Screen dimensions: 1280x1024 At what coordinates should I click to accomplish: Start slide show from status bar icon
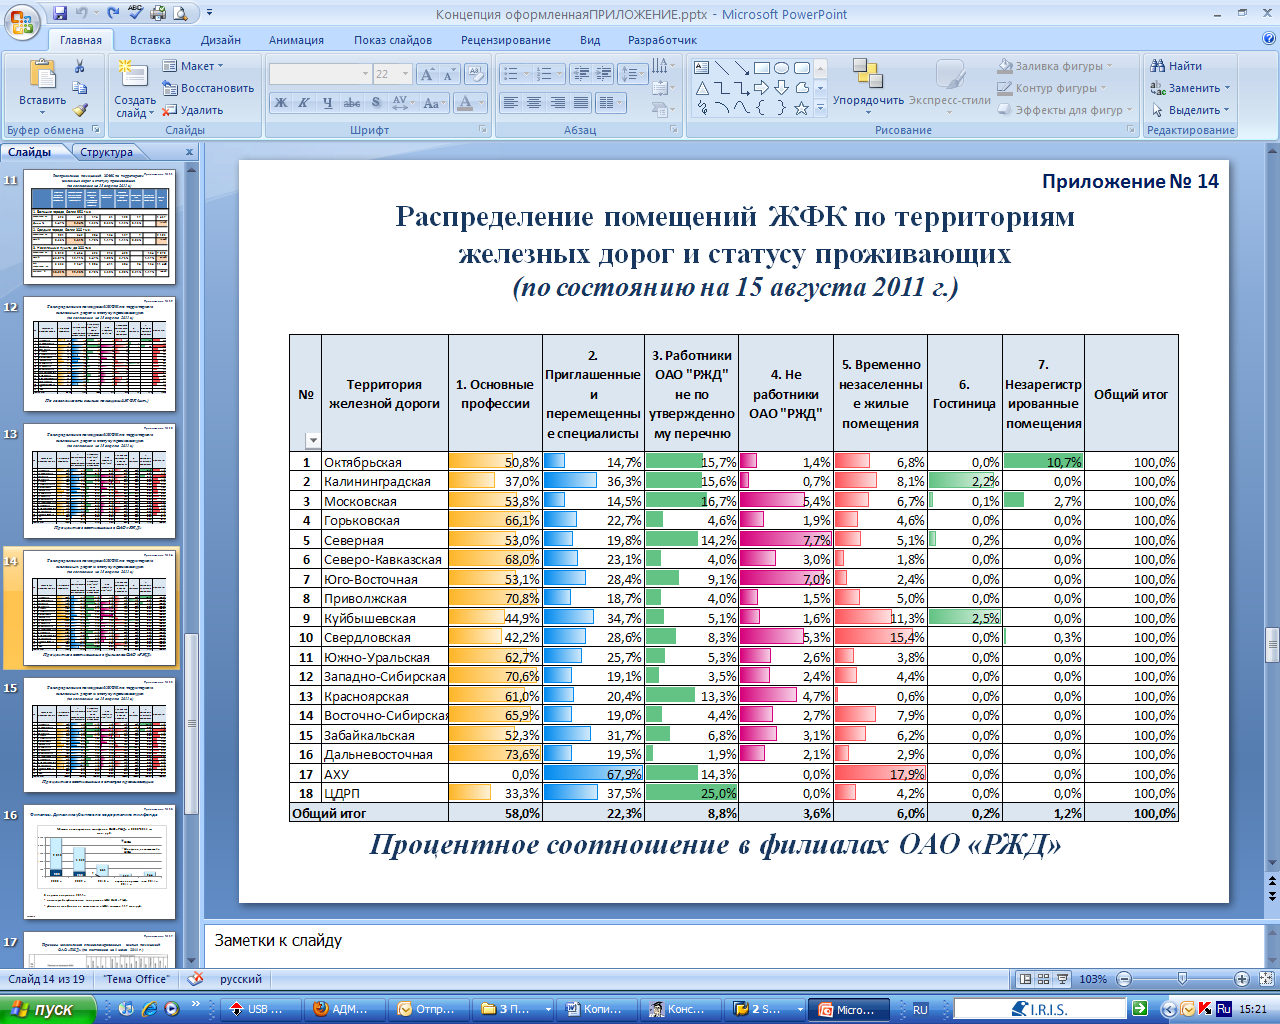click(x=1062, y=979)
